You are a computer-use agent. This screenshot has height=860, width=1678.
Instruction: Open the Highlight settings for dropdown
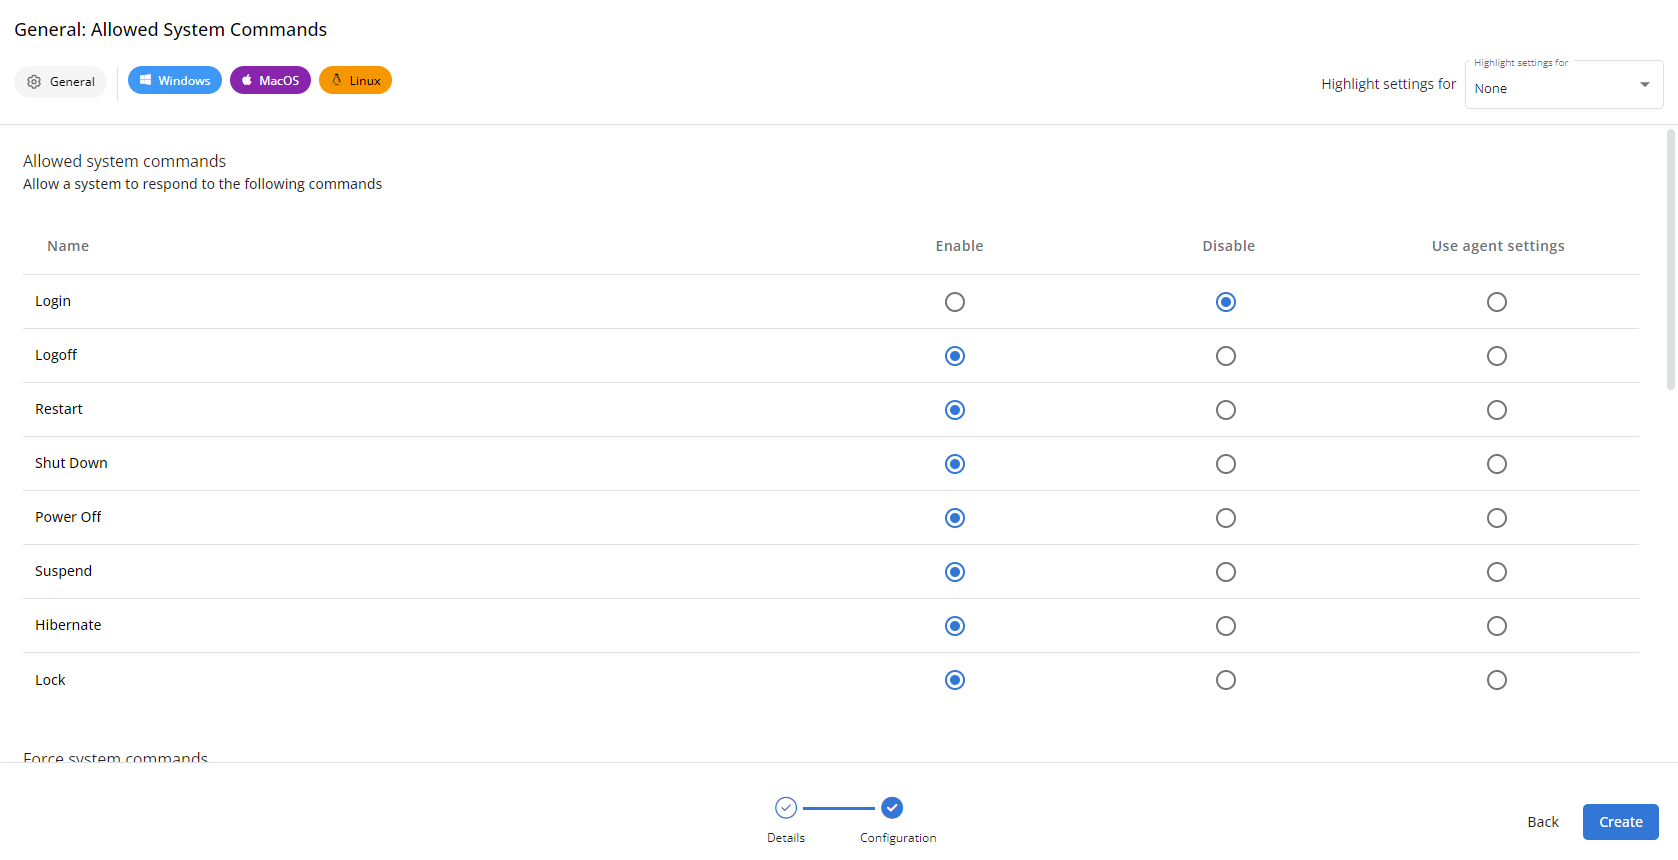click(1550, 88)
